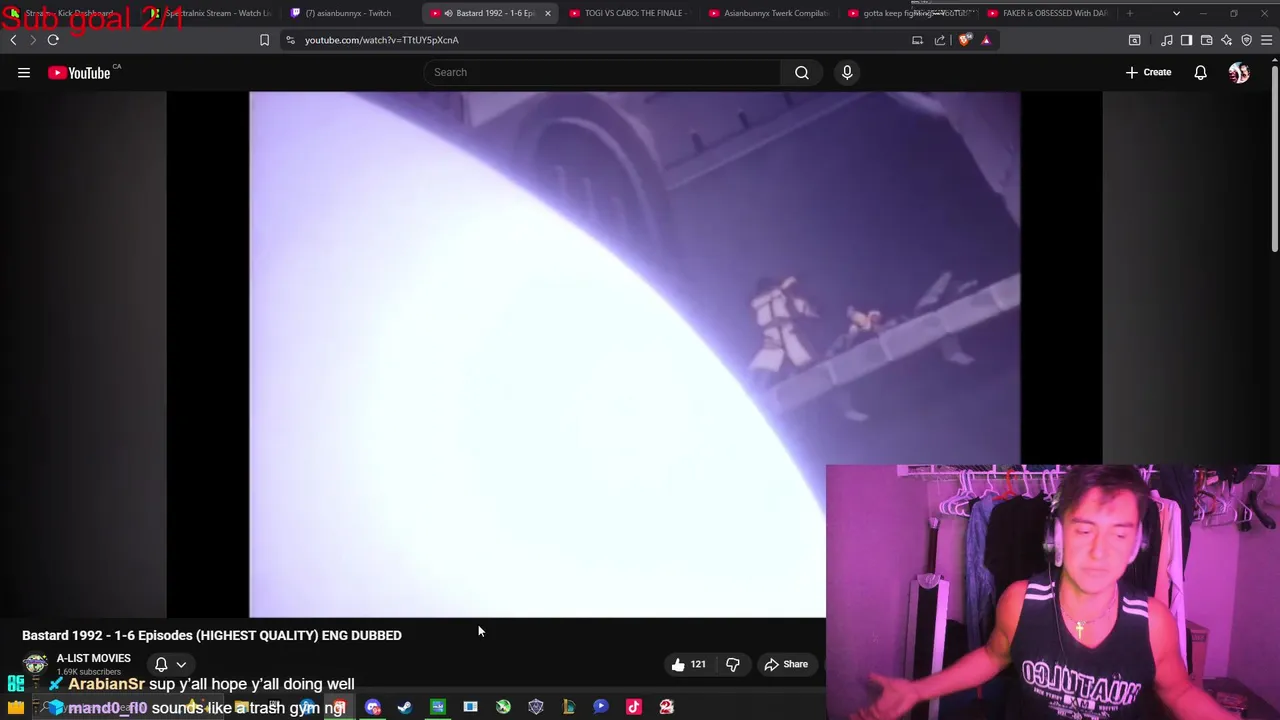Switch to the asianbunnyx Twitch tab

pyautogui.click(x=348, y=13)
